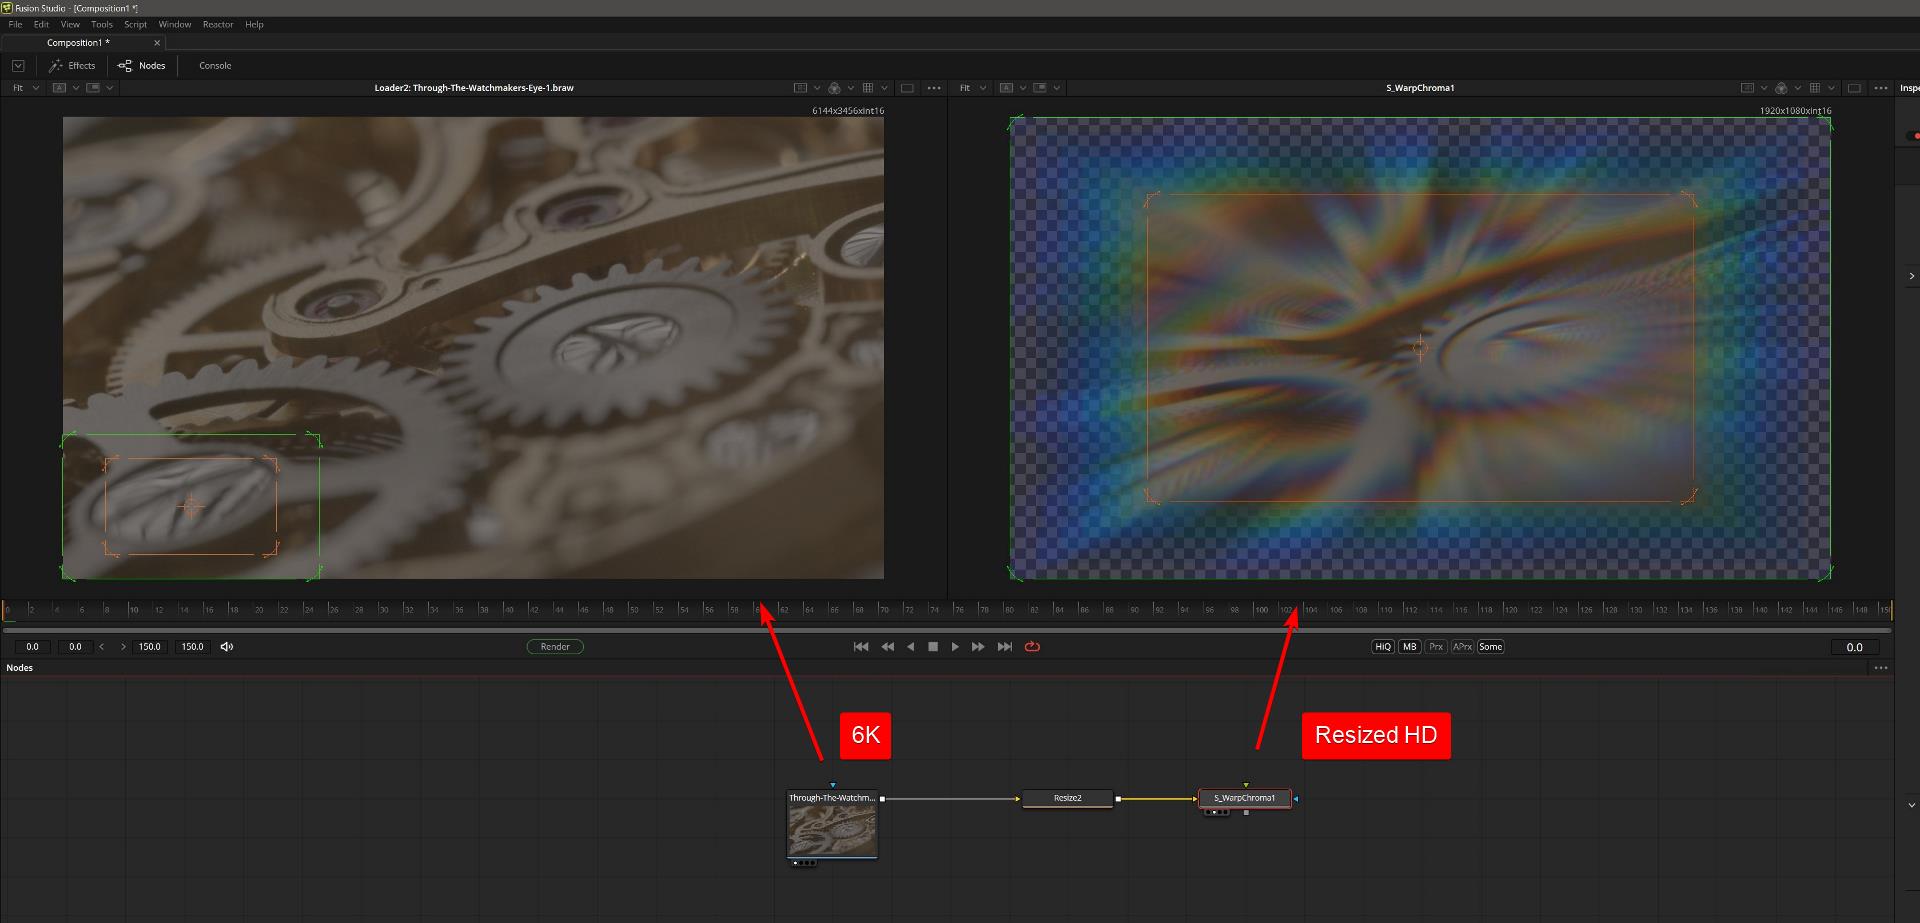Close the Composition1 tab
The image size is (1920, 923).
[x=157, y=43]
